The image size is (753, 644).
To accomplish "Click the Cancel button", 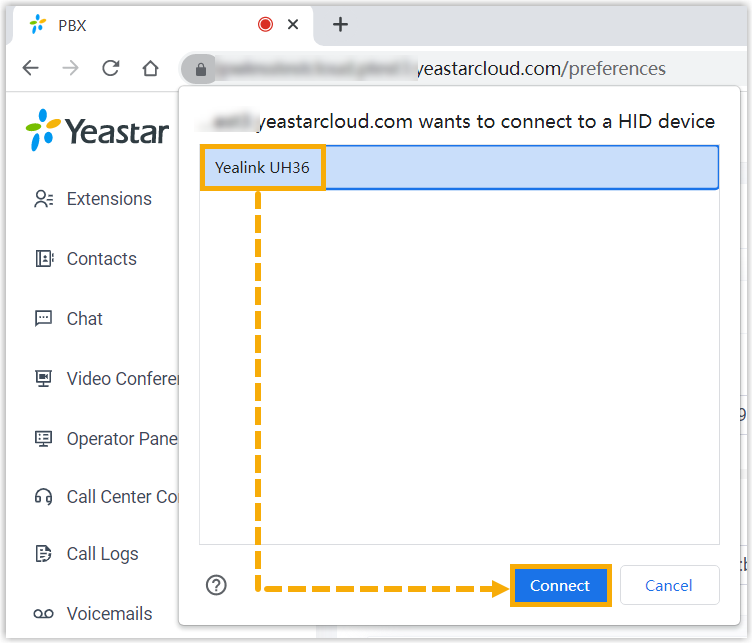I will [x=669, y=585].
